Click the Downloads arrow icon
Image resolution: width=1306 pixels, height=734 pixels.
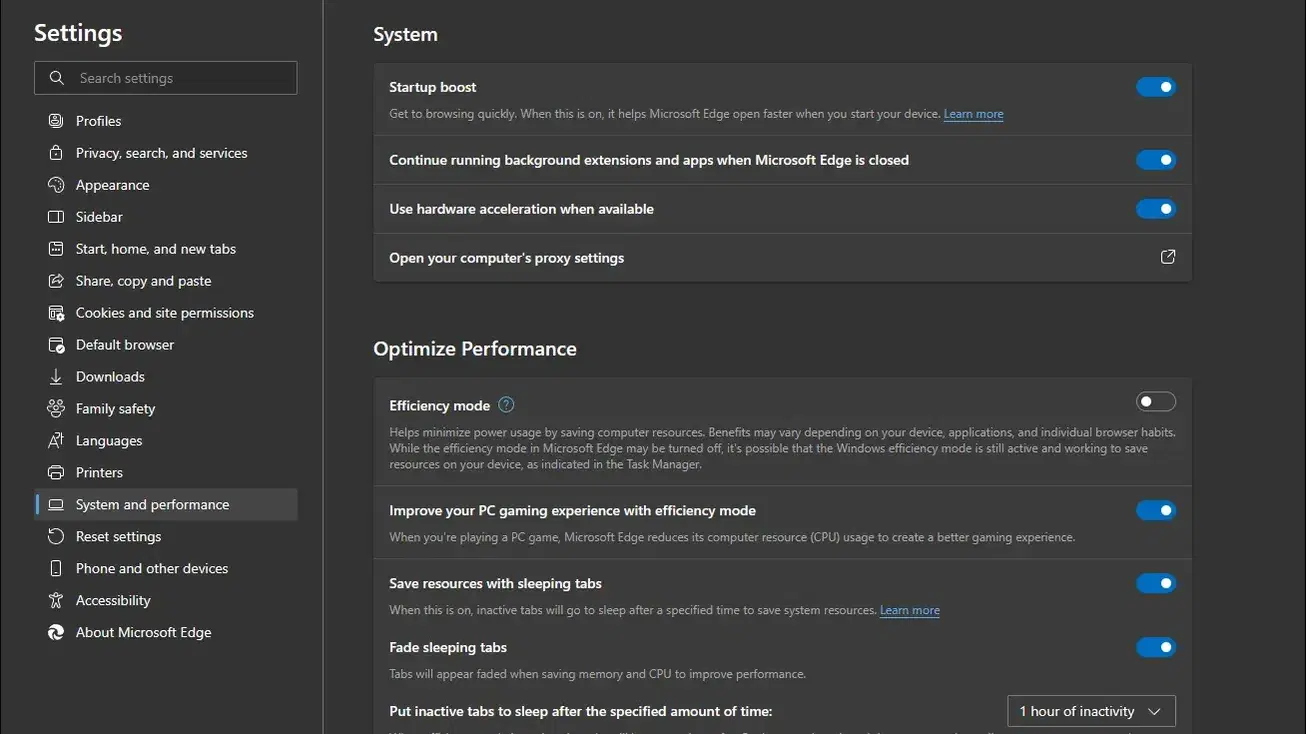(x=56, y=377)
